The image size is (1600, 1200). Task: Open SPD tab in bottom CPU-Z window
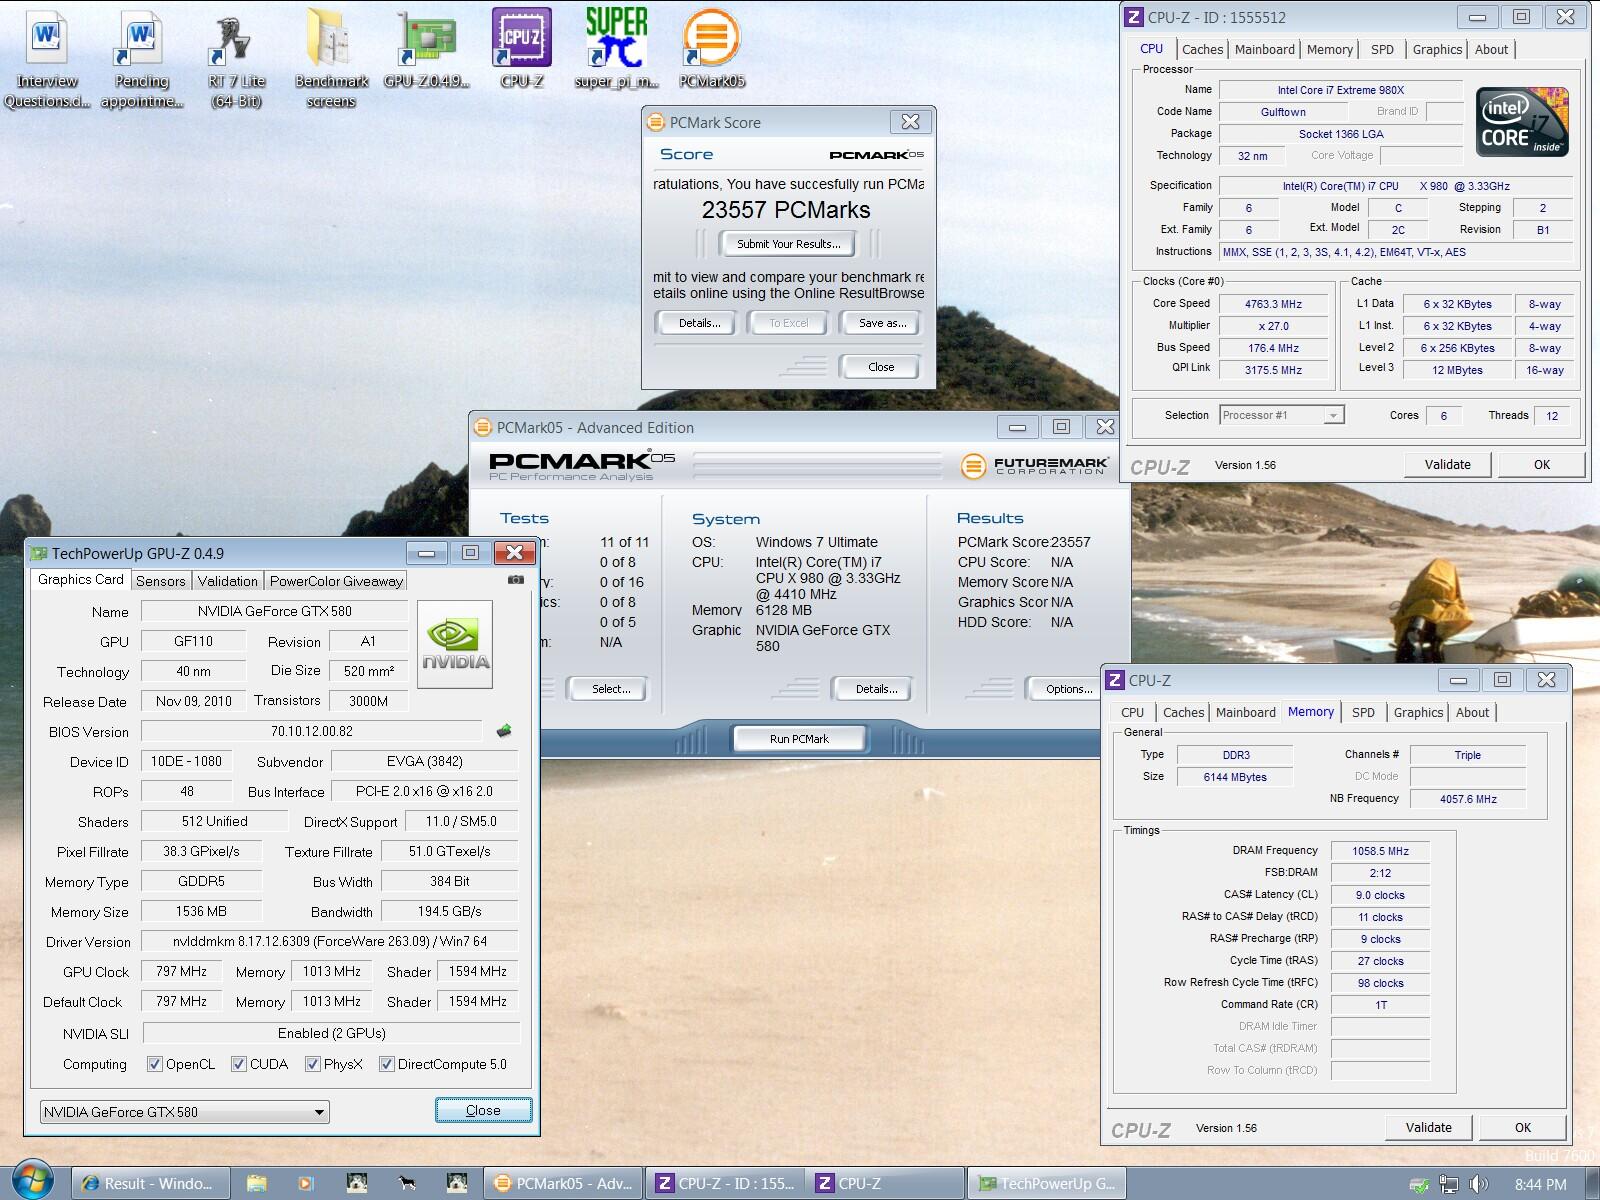[1363, 712]
